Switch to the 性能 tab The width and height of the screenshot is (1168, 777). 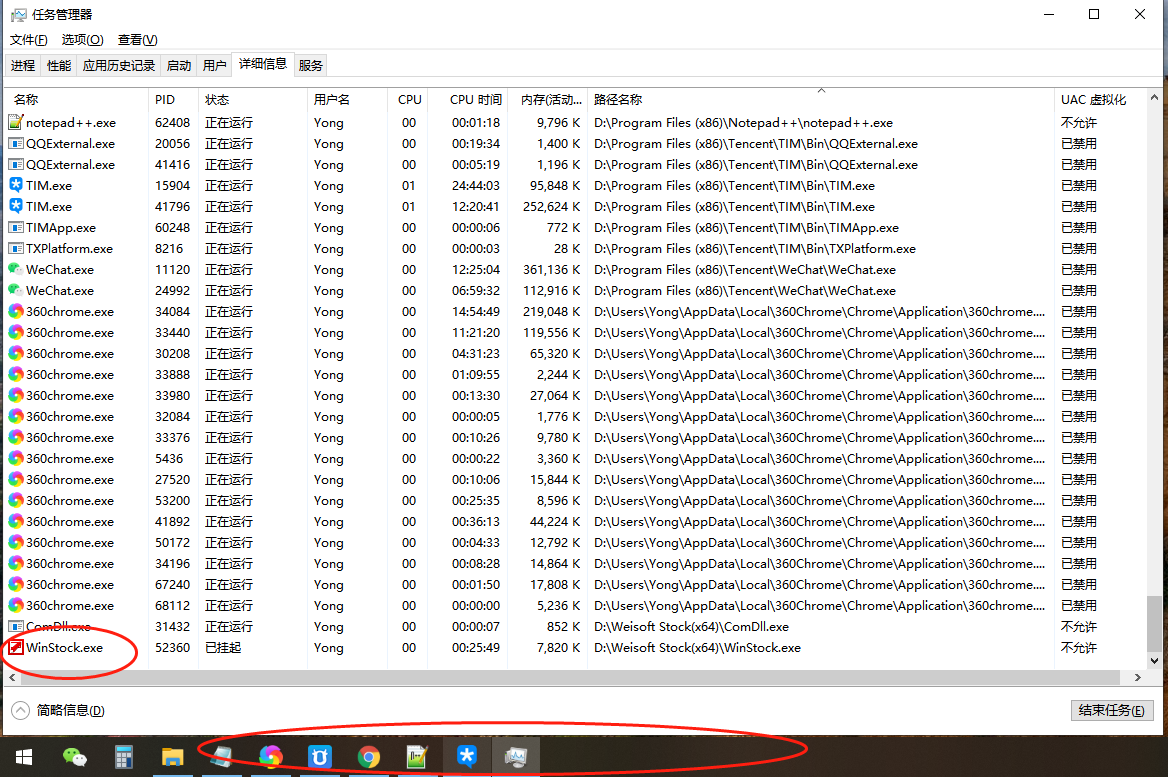(x=59, y=66)
